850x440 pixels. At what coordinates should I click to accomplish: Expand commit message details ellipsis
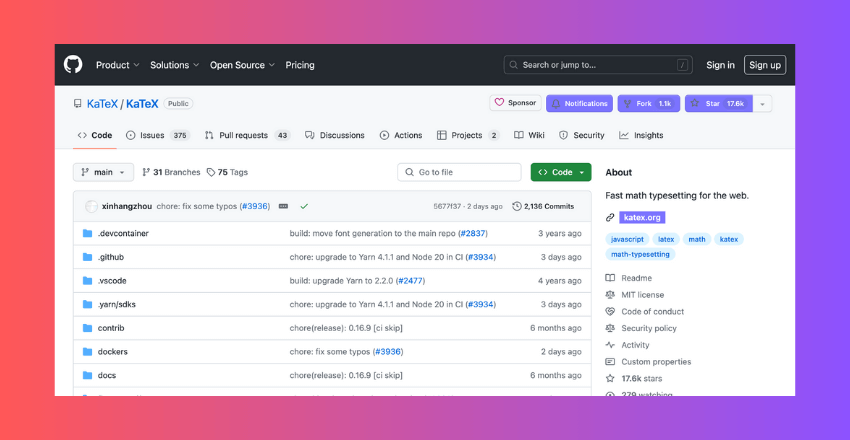coord(283,206)
